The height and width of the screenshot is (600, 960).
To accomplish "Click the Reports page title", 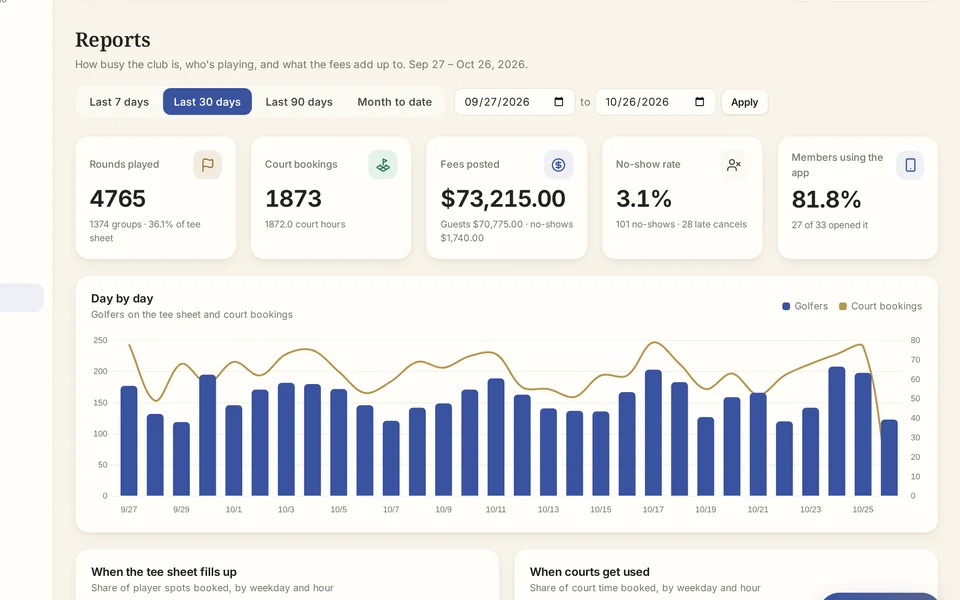I will [x=113, y=40].
